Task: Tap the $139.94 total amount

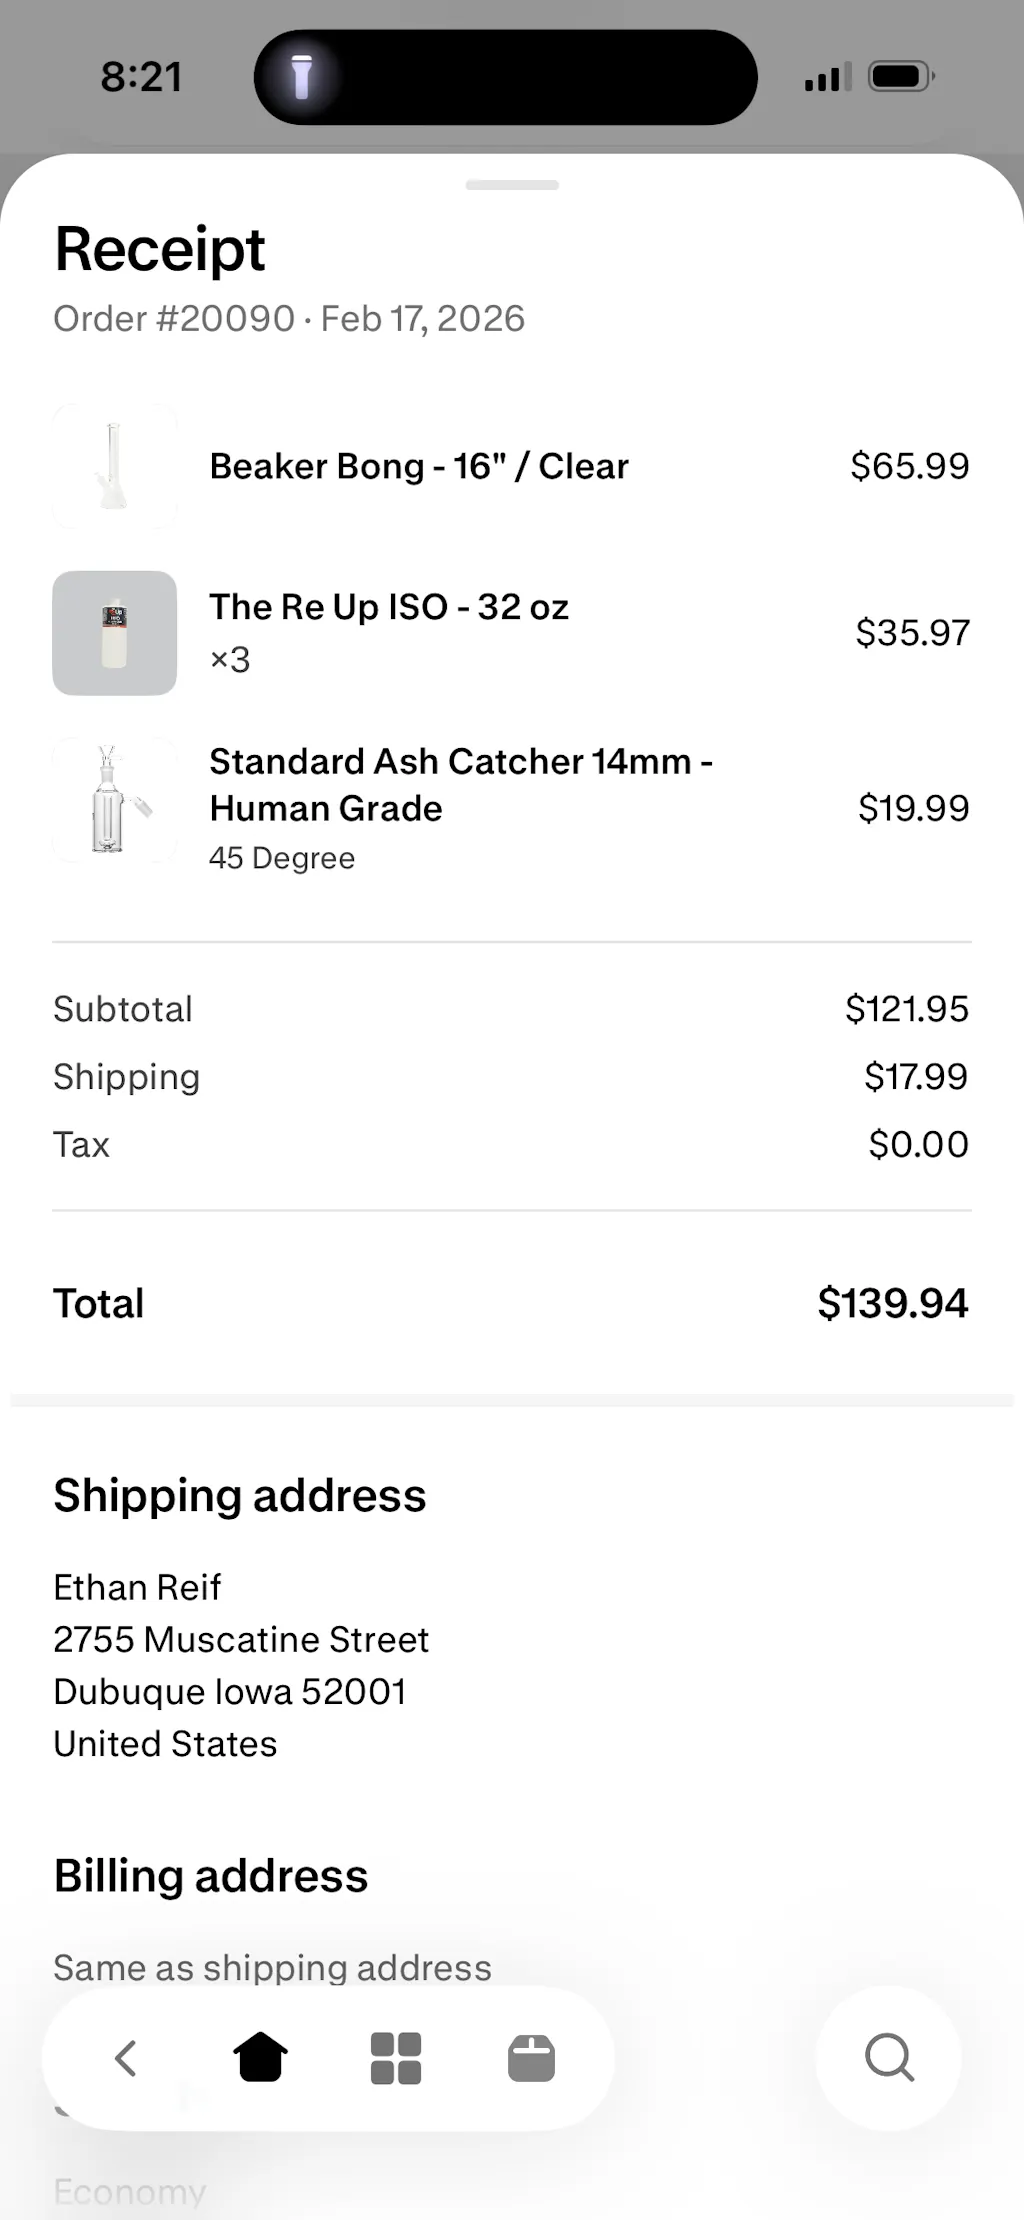Action: [892, 1303]
